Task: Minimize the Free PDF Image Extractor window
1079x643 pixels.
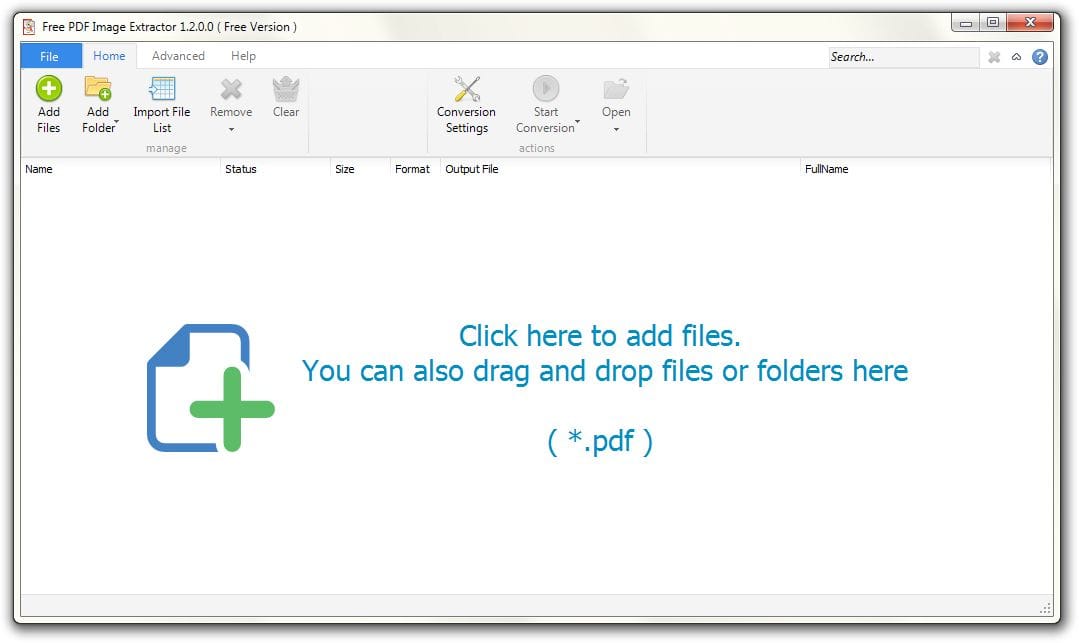Action: [x=965, y=23]
